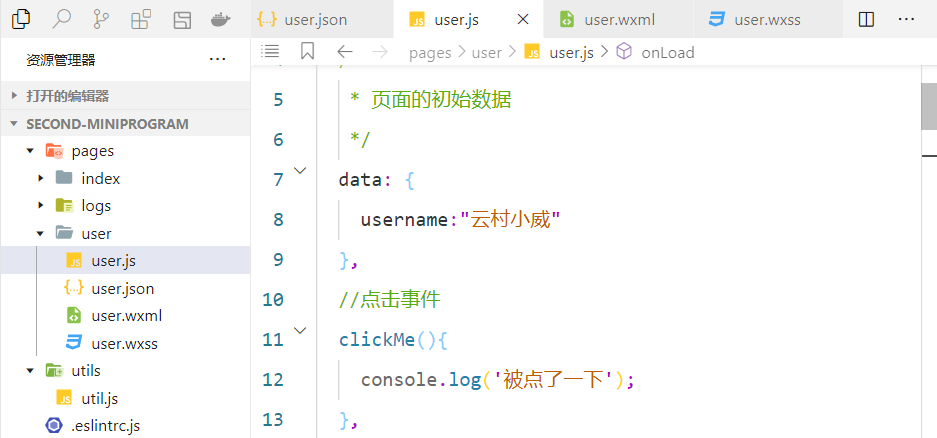Click the onLoad breadcrumb symbol
This screenshot has width=937, height=438.
click(667, 52)
